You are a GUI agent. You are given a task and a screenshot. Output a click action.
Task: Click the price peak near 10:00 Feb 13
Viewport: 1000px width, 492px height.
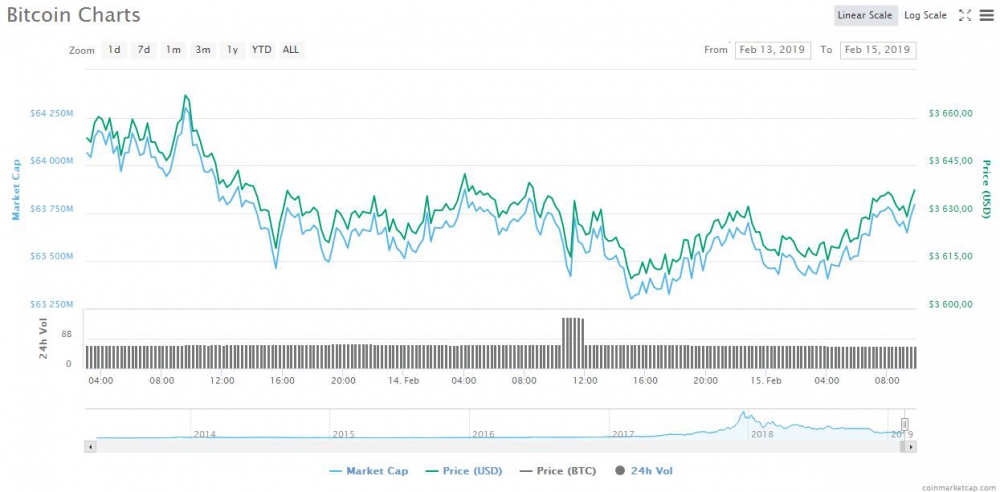[186, 96]
